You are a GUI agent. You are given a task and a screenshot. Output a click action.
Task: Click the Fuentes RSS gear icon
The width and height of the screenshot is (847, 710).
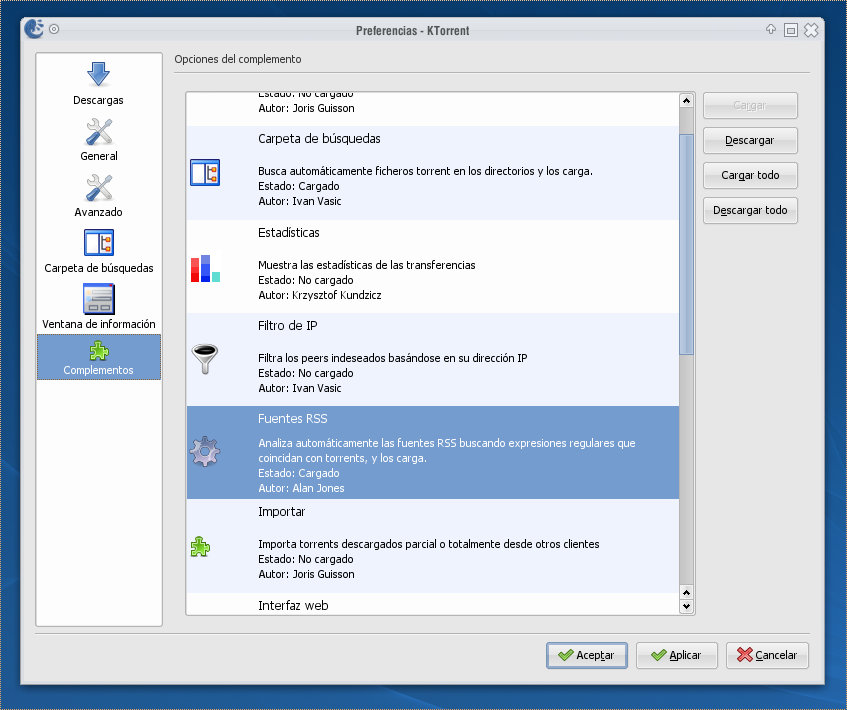(x=205, y=452)
